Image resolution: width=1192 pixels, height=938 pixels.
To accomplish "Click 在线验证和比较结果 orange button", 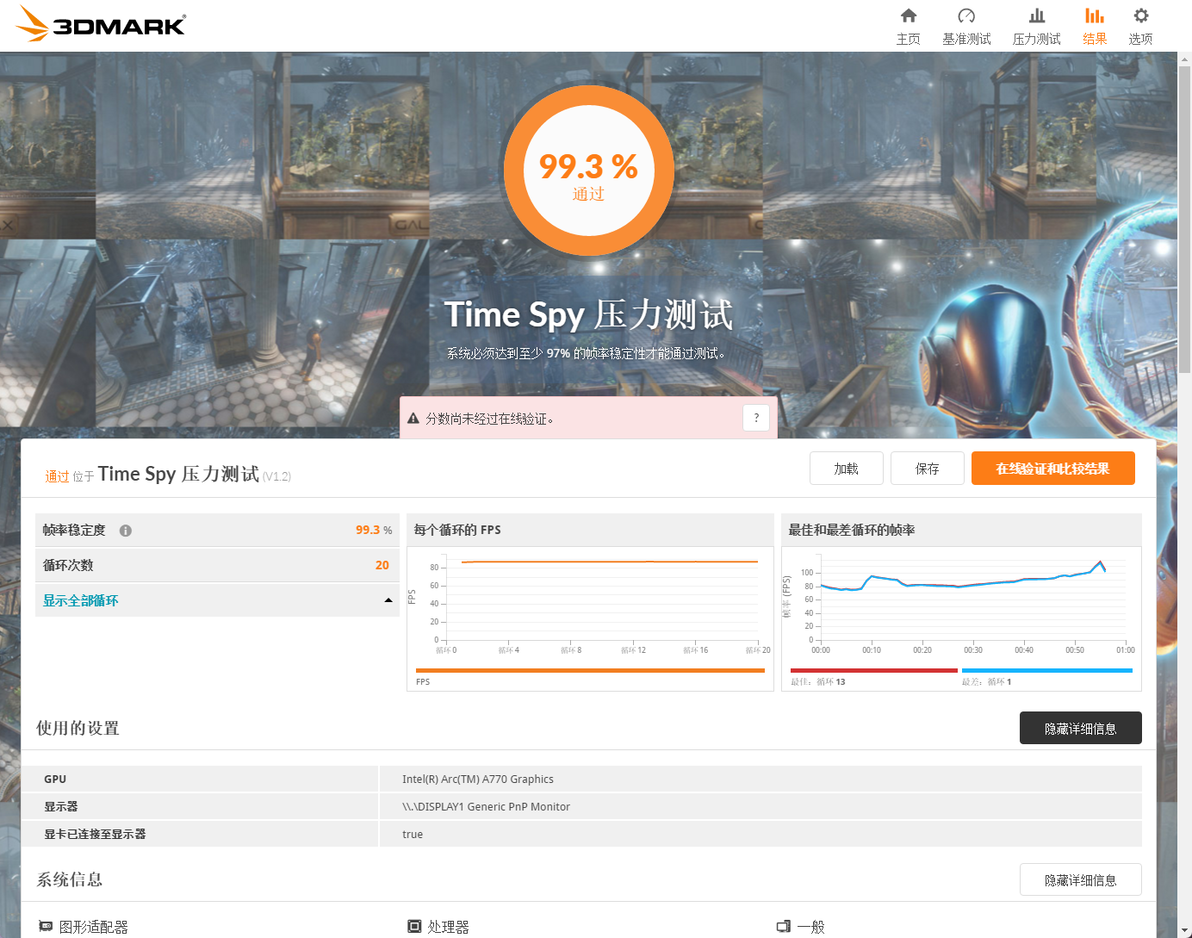I will coord(1053,468).
